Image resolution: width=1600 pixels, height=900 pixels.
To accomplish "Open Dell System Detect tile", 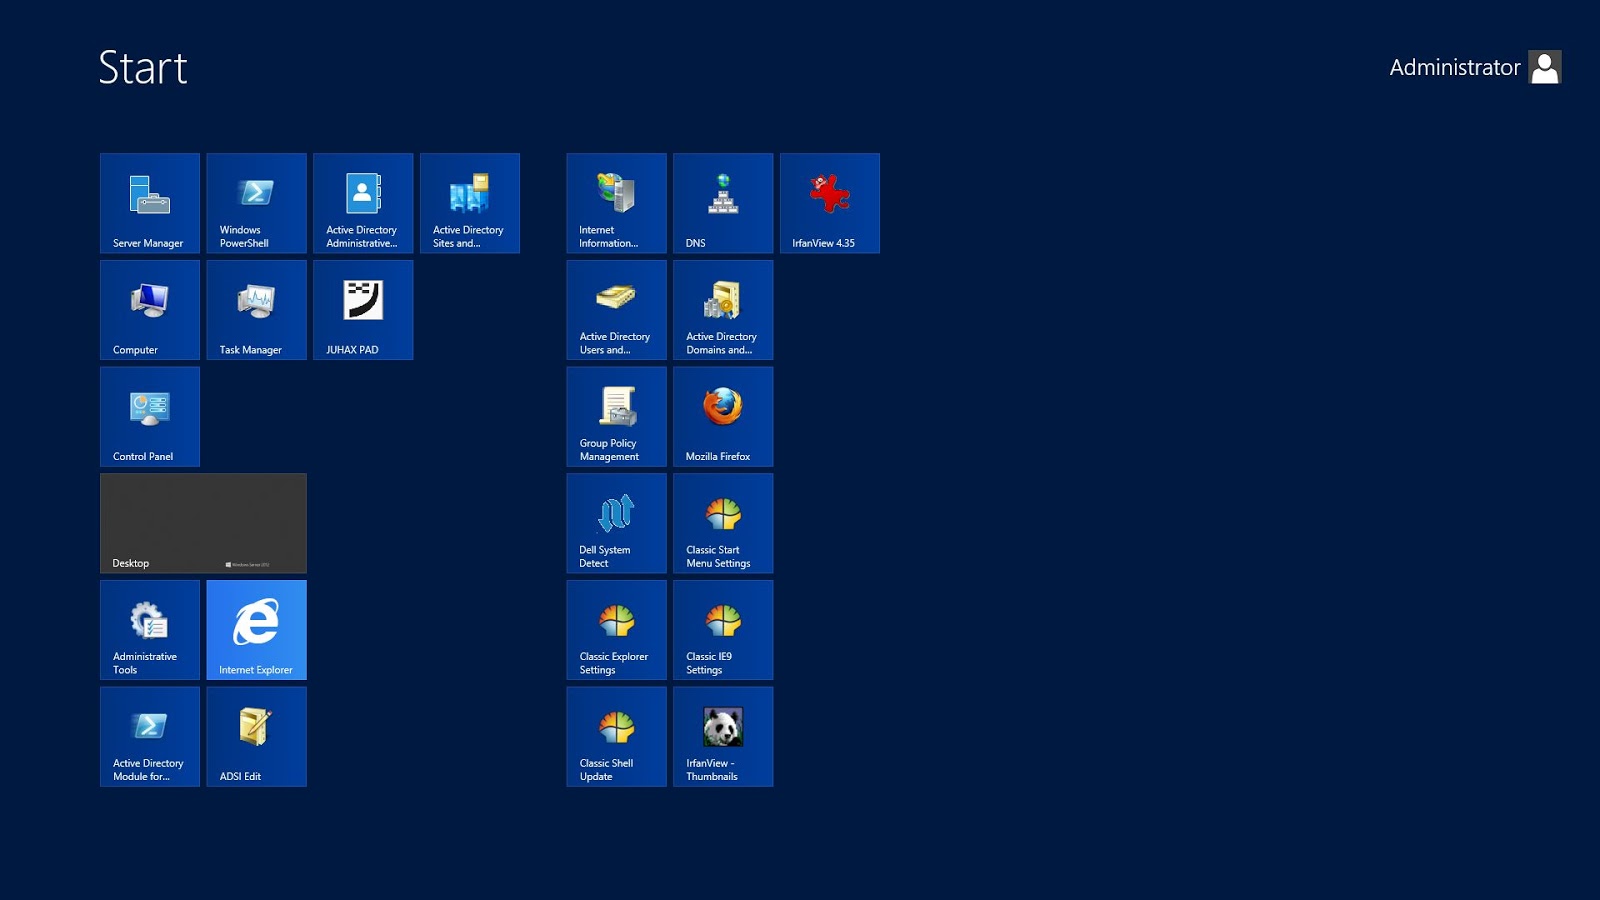I will click(x=617, y=523).
